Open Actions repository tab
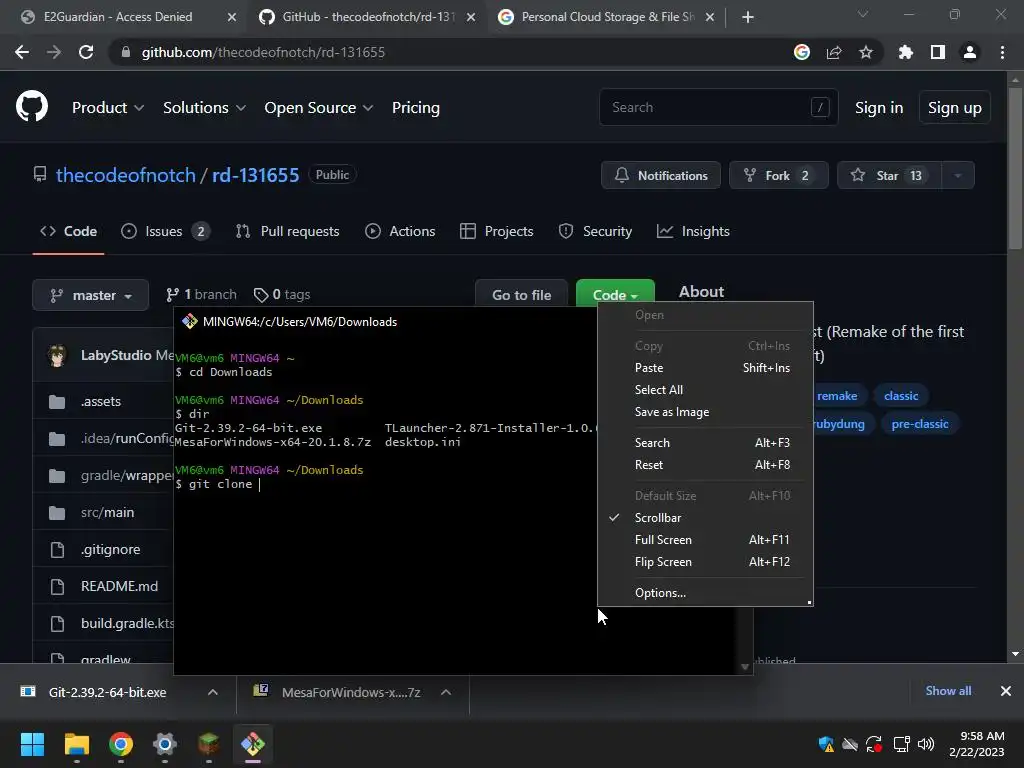The height and width of the screenshot is (768, 1024). click(400, 231)
